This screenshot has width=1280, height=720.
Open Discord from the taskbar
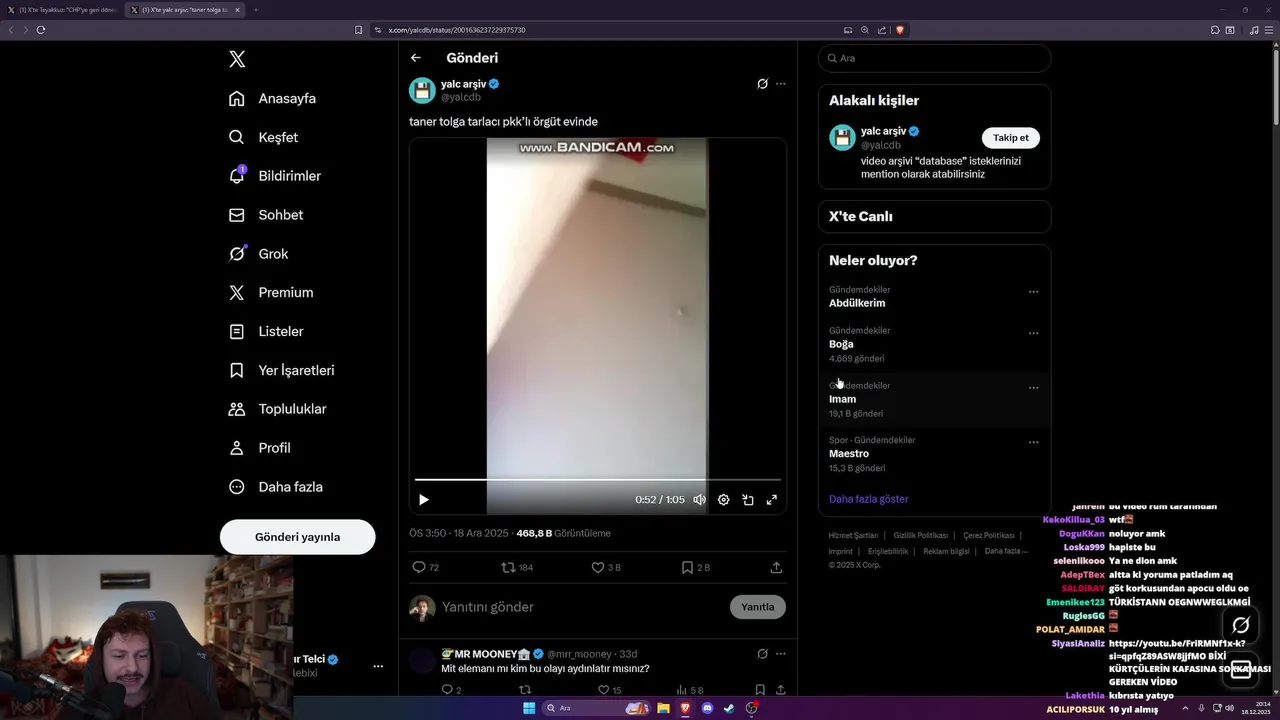pos(708,708)
